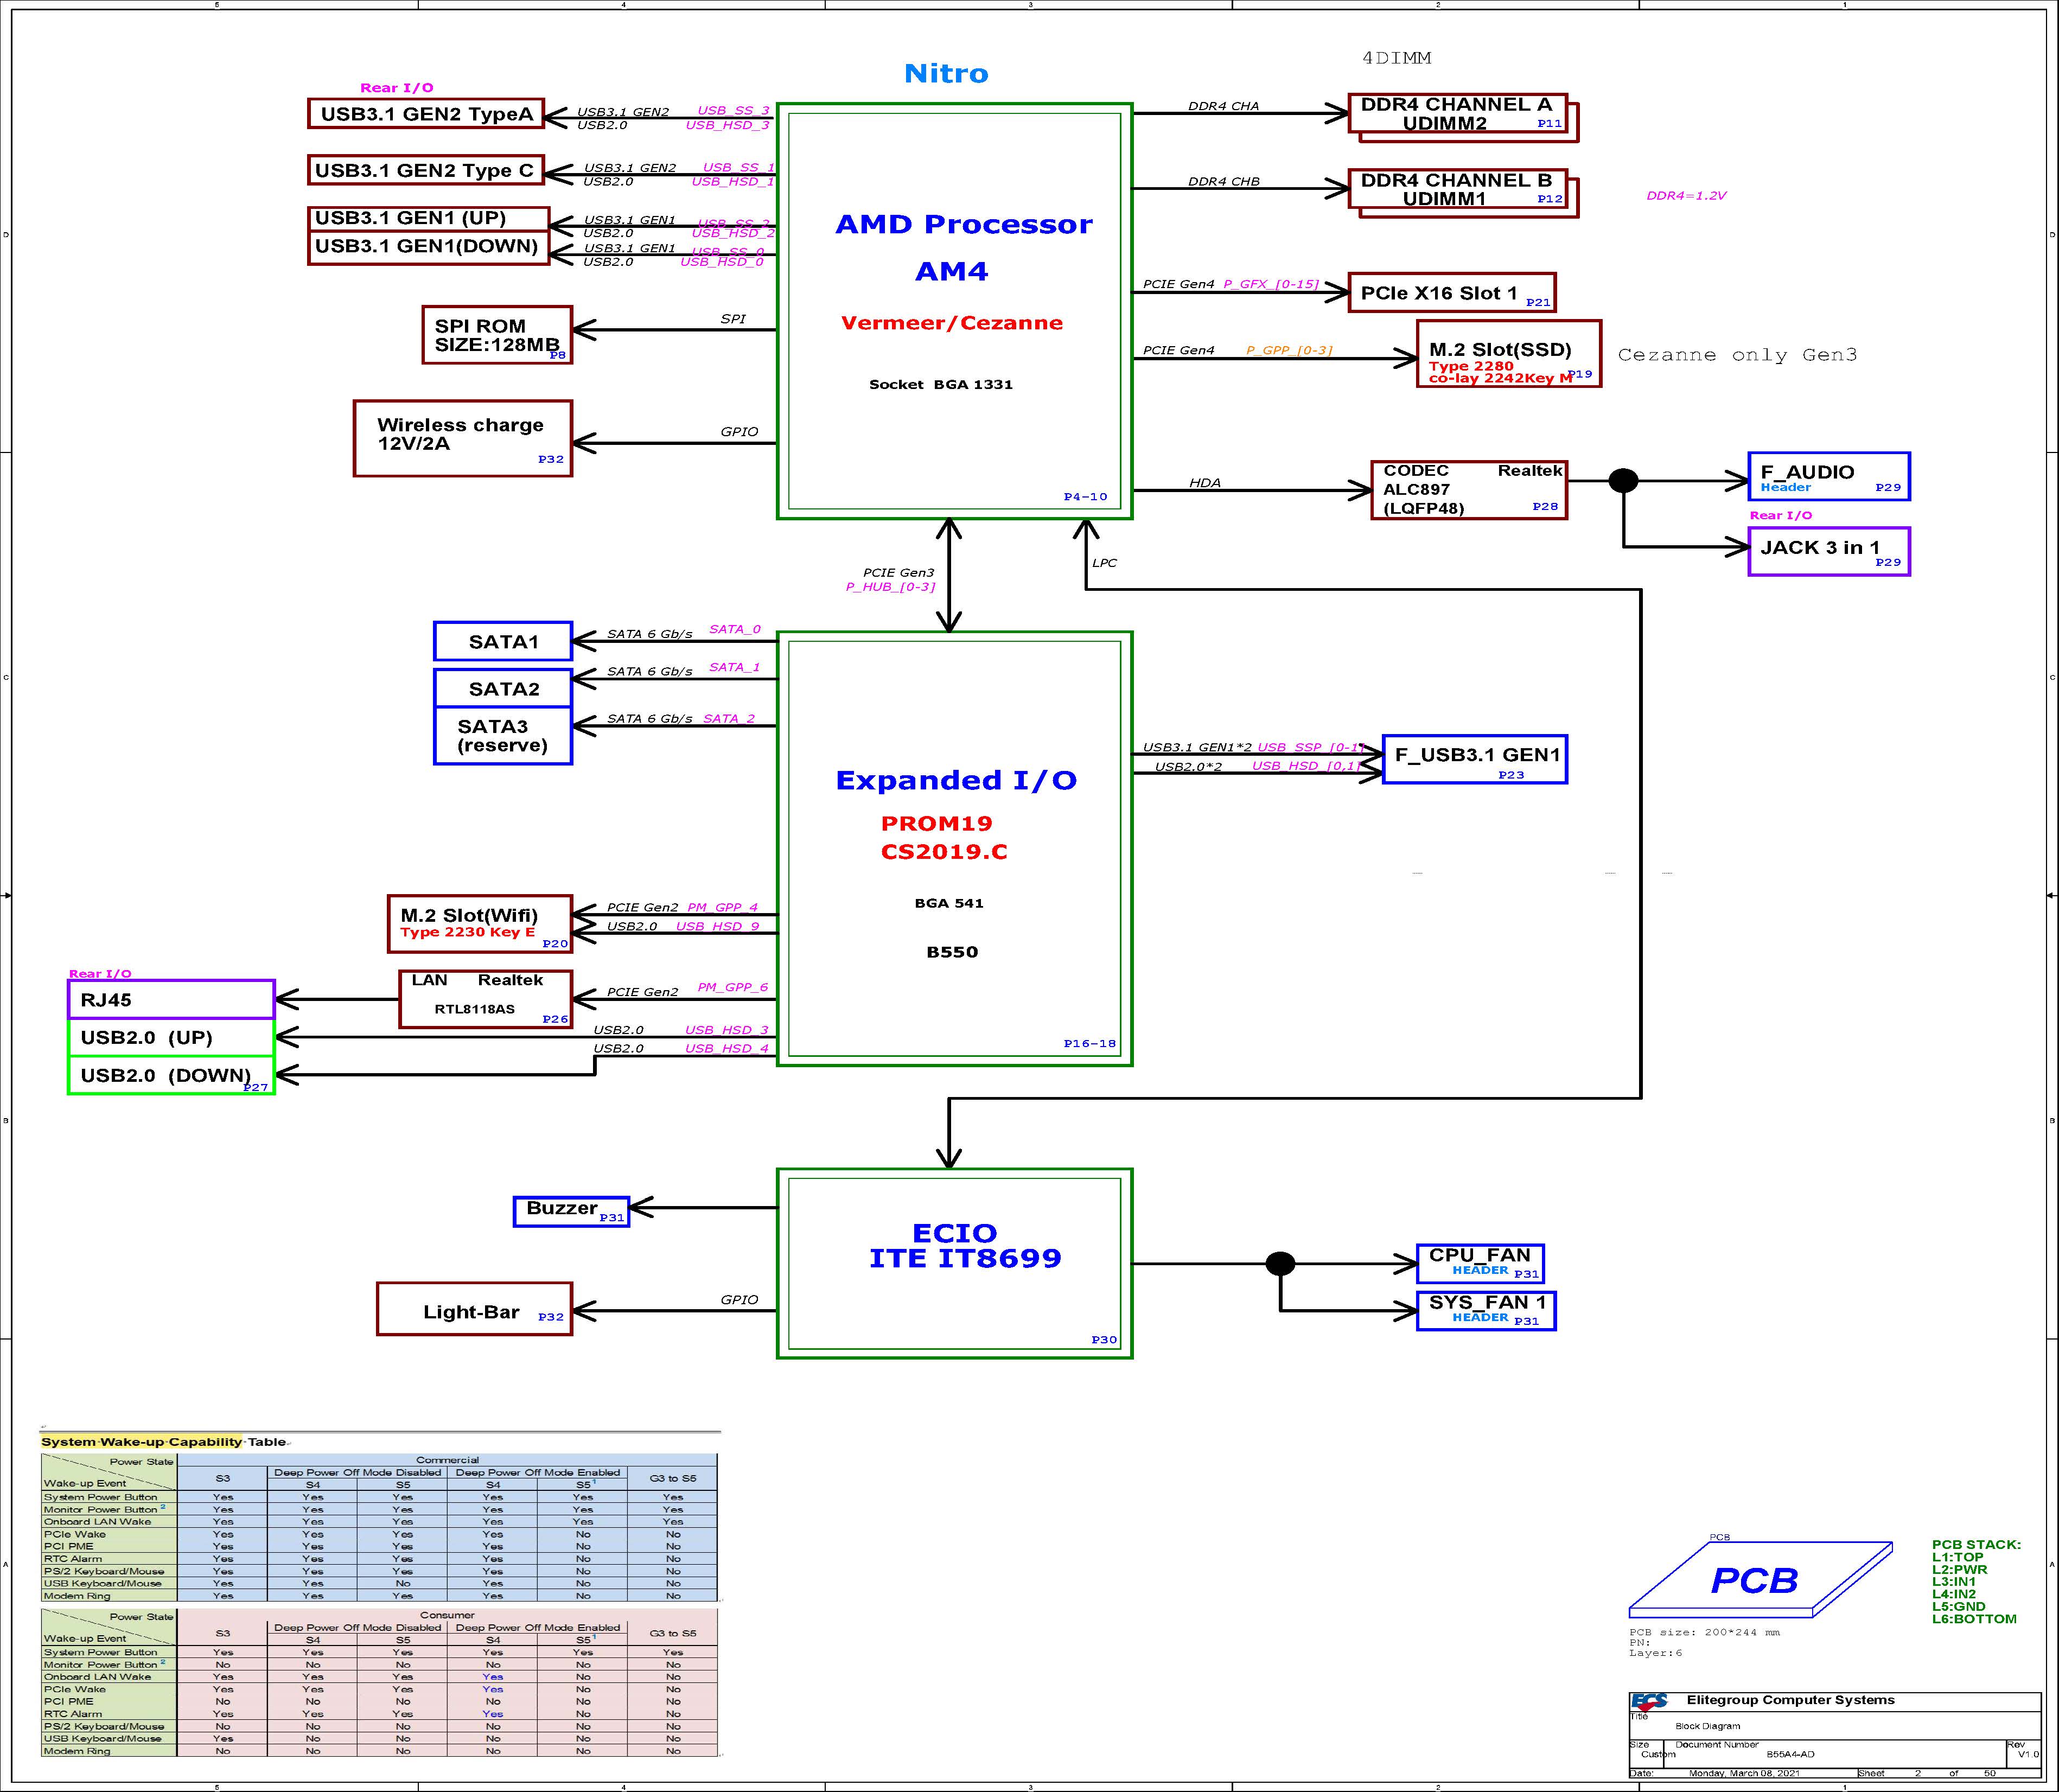Select the USB2.0 (DOWN) box
The image size is (2059, 1792).
tap(171, 1075)
